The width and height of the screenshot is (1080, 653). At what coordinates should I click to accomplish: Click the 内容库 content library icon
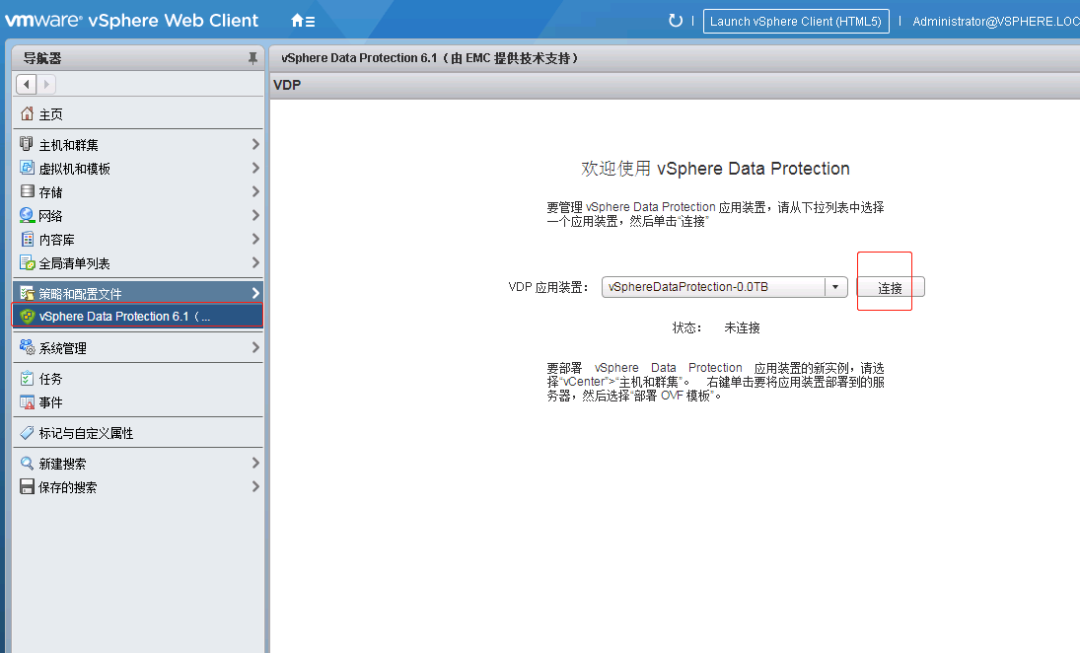(x=27, y=239)
